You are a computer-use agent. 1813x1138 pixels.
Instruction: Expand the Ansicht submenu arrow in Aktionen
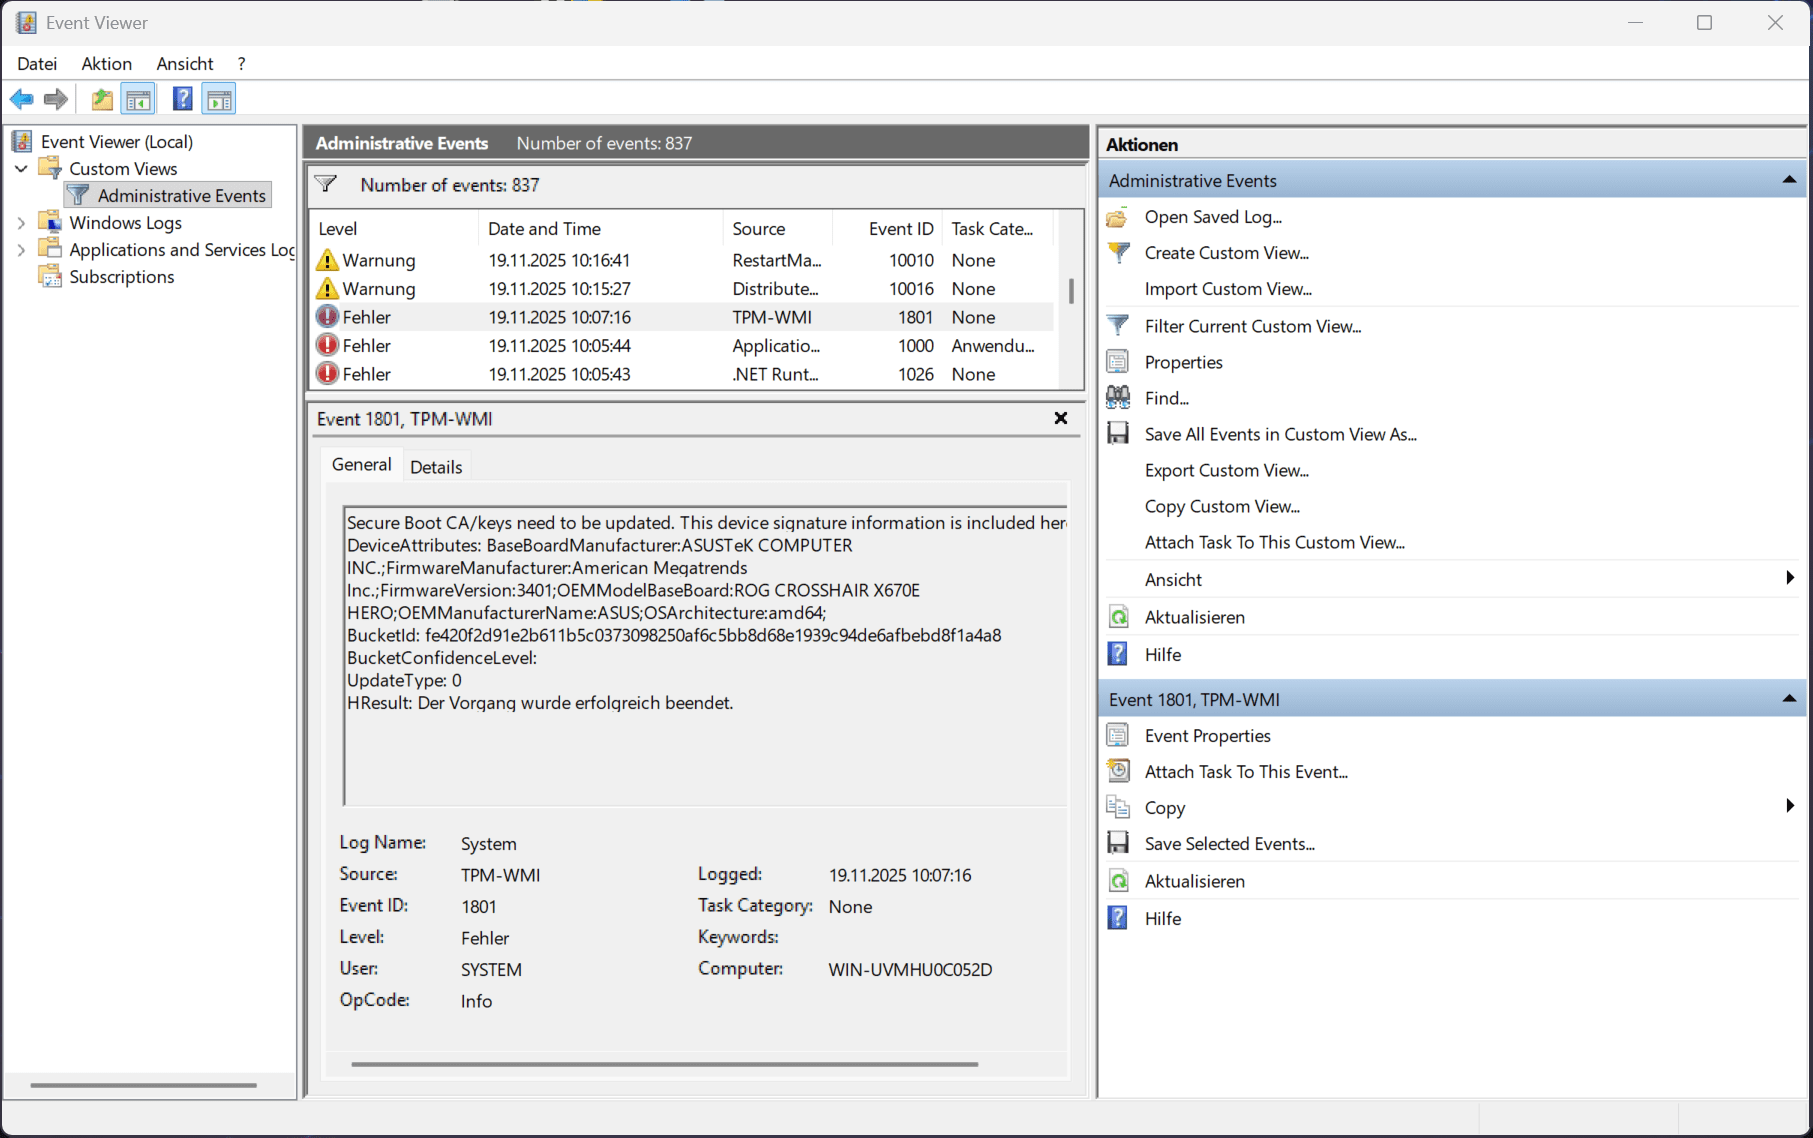(x=1789, y=578)
